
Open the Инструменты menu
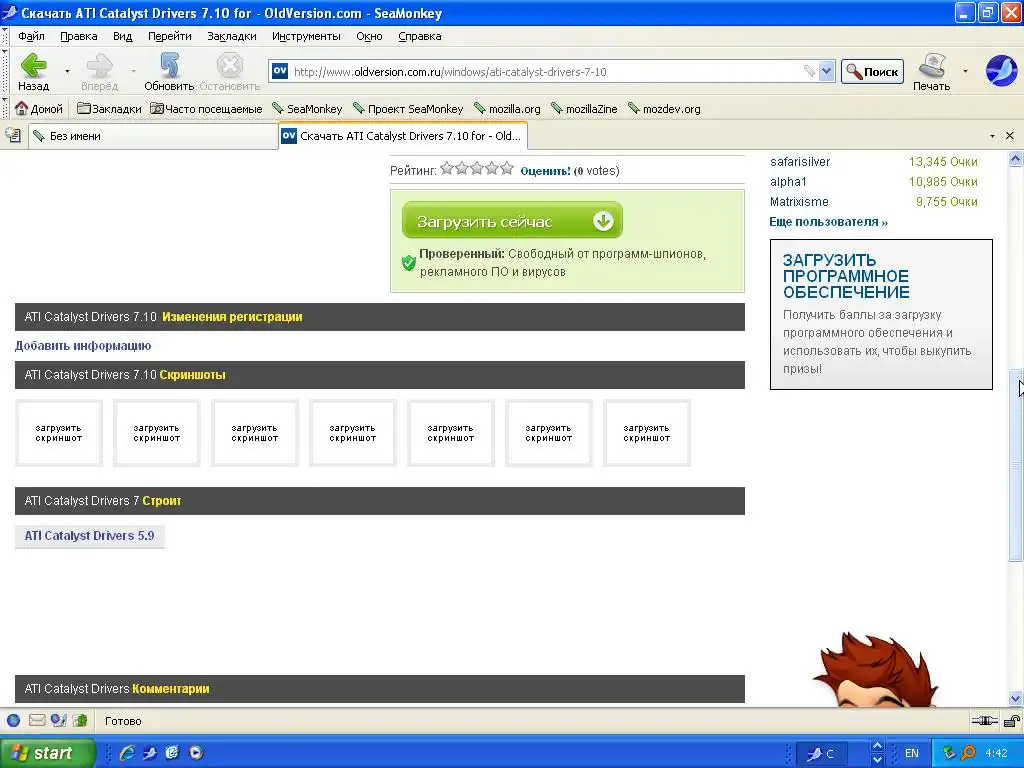pyautogui.click(x=306, y=36)
